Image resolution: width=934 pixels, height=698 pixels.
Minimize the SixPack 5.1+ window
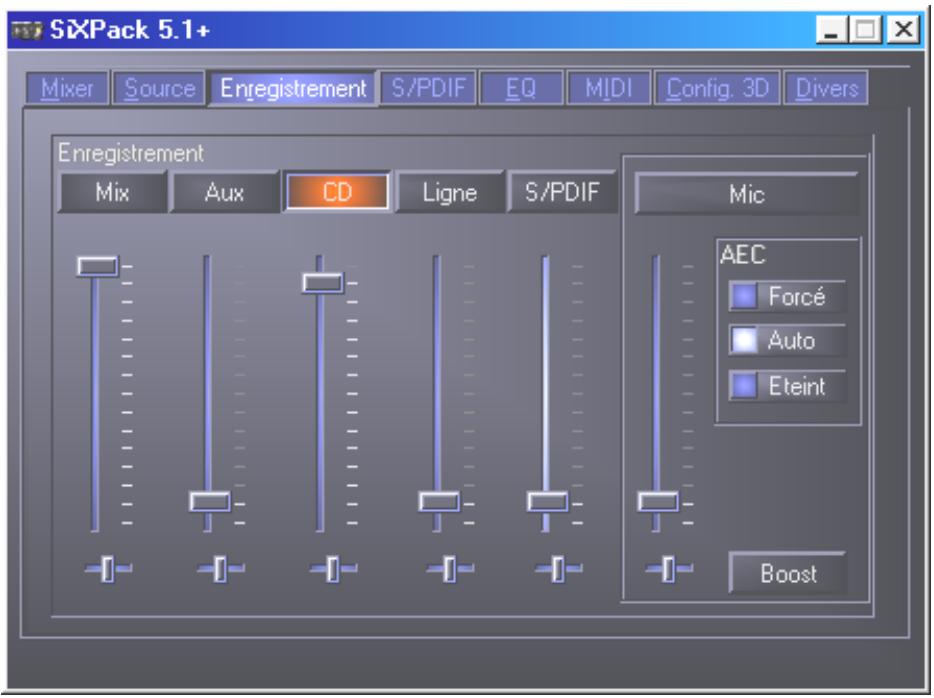pos(832,29)
